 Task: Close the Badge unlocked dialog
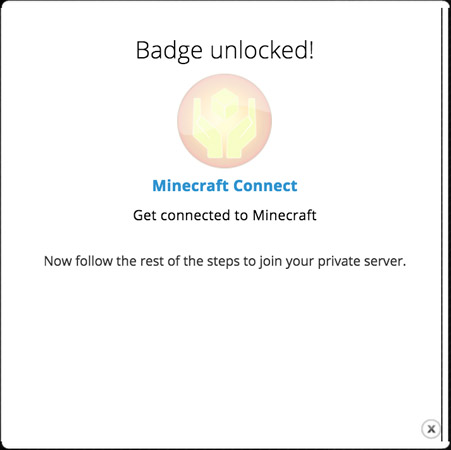click(431, 429)
